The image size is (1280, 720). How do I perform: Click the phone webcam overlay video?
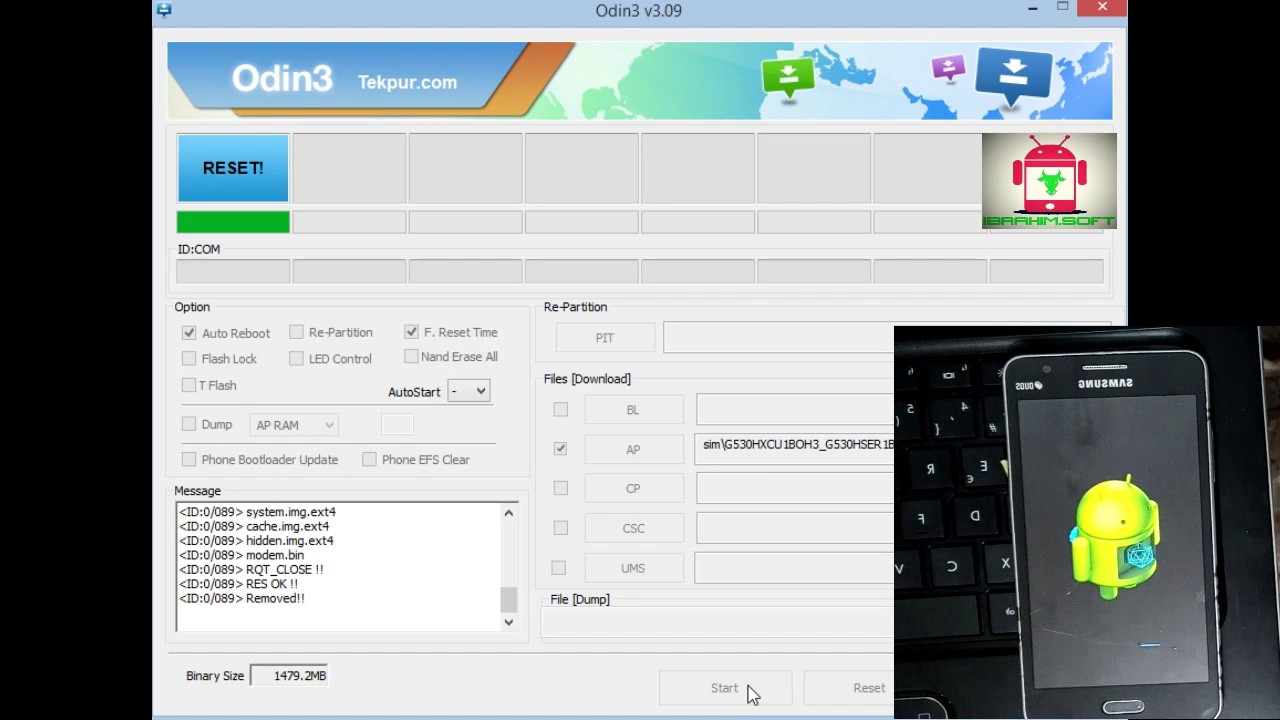[x=1087, y=523]
